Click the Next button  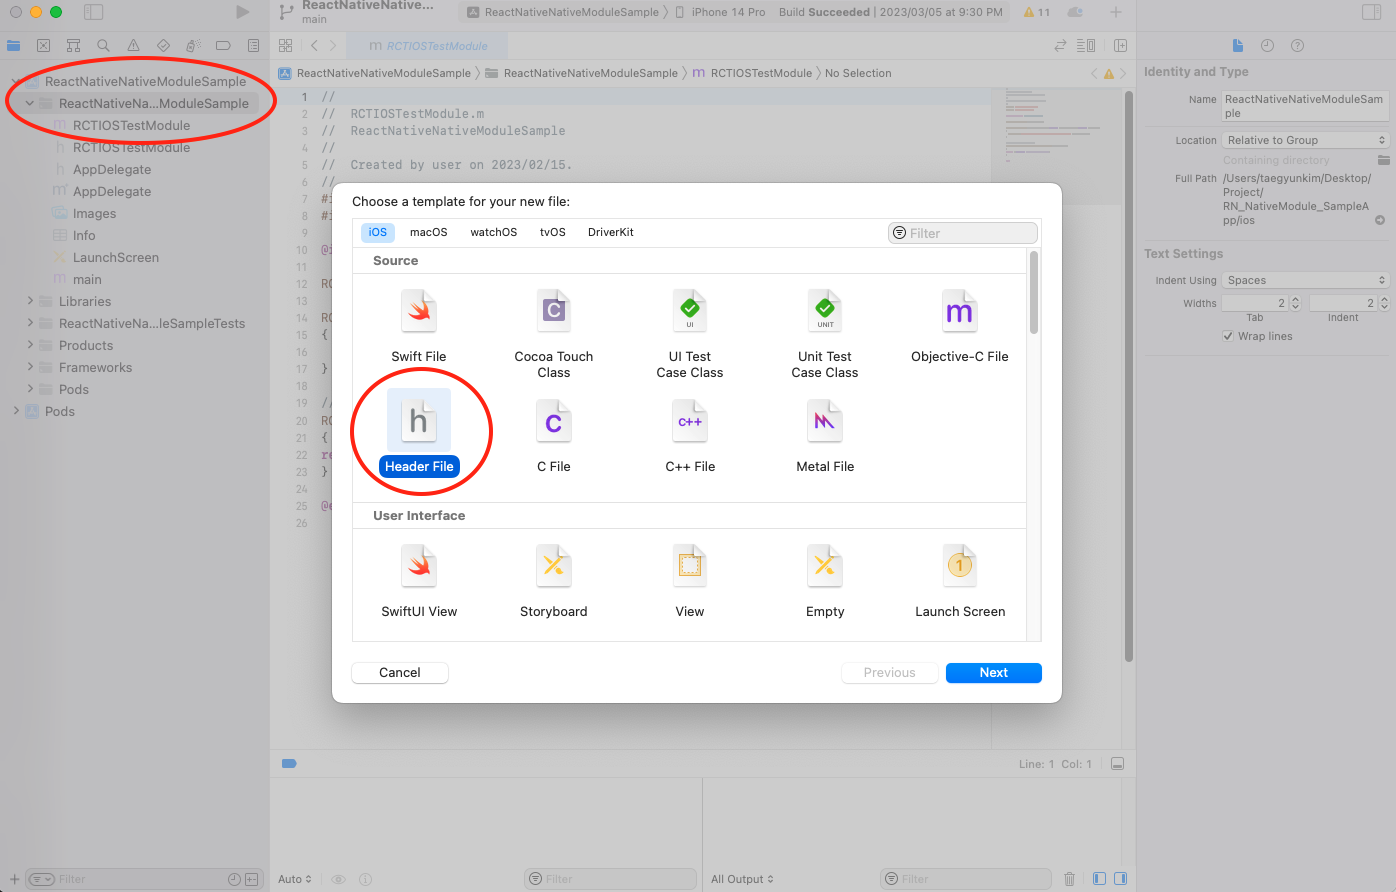(x=994, y=673)
